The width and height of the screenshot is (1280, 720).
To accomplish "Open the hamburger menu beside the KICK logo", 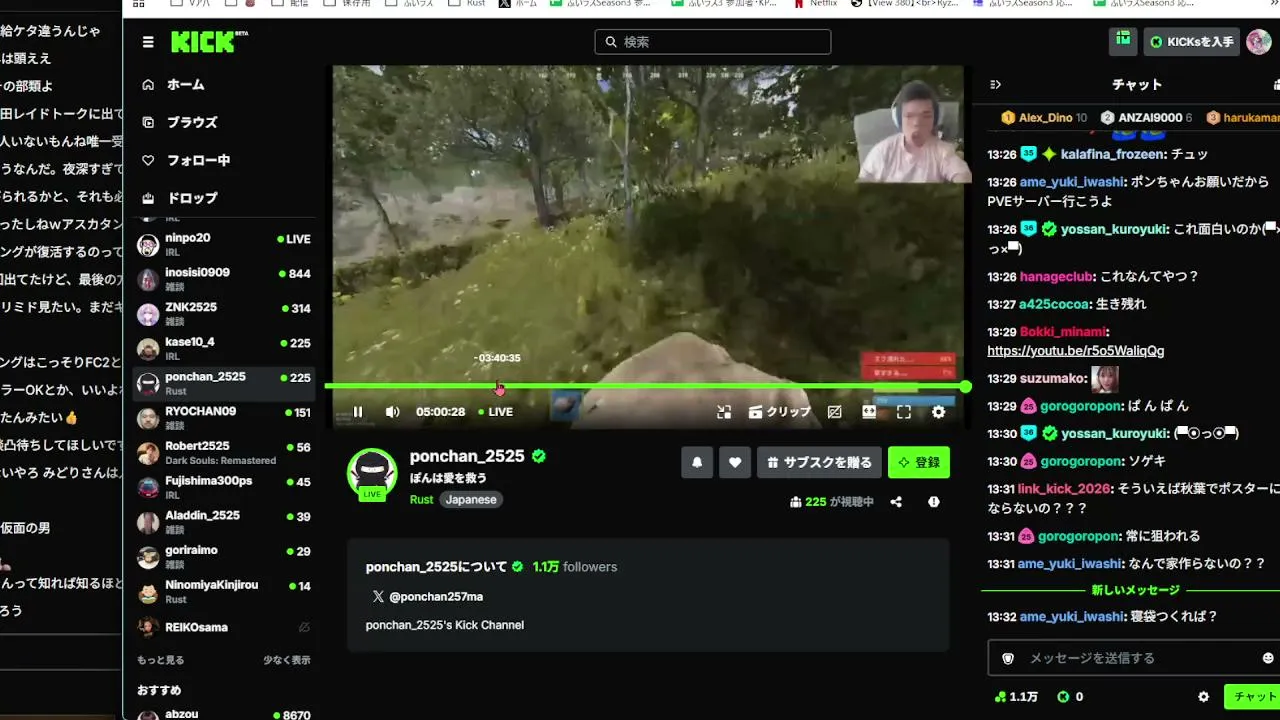I will pos(148,42).
